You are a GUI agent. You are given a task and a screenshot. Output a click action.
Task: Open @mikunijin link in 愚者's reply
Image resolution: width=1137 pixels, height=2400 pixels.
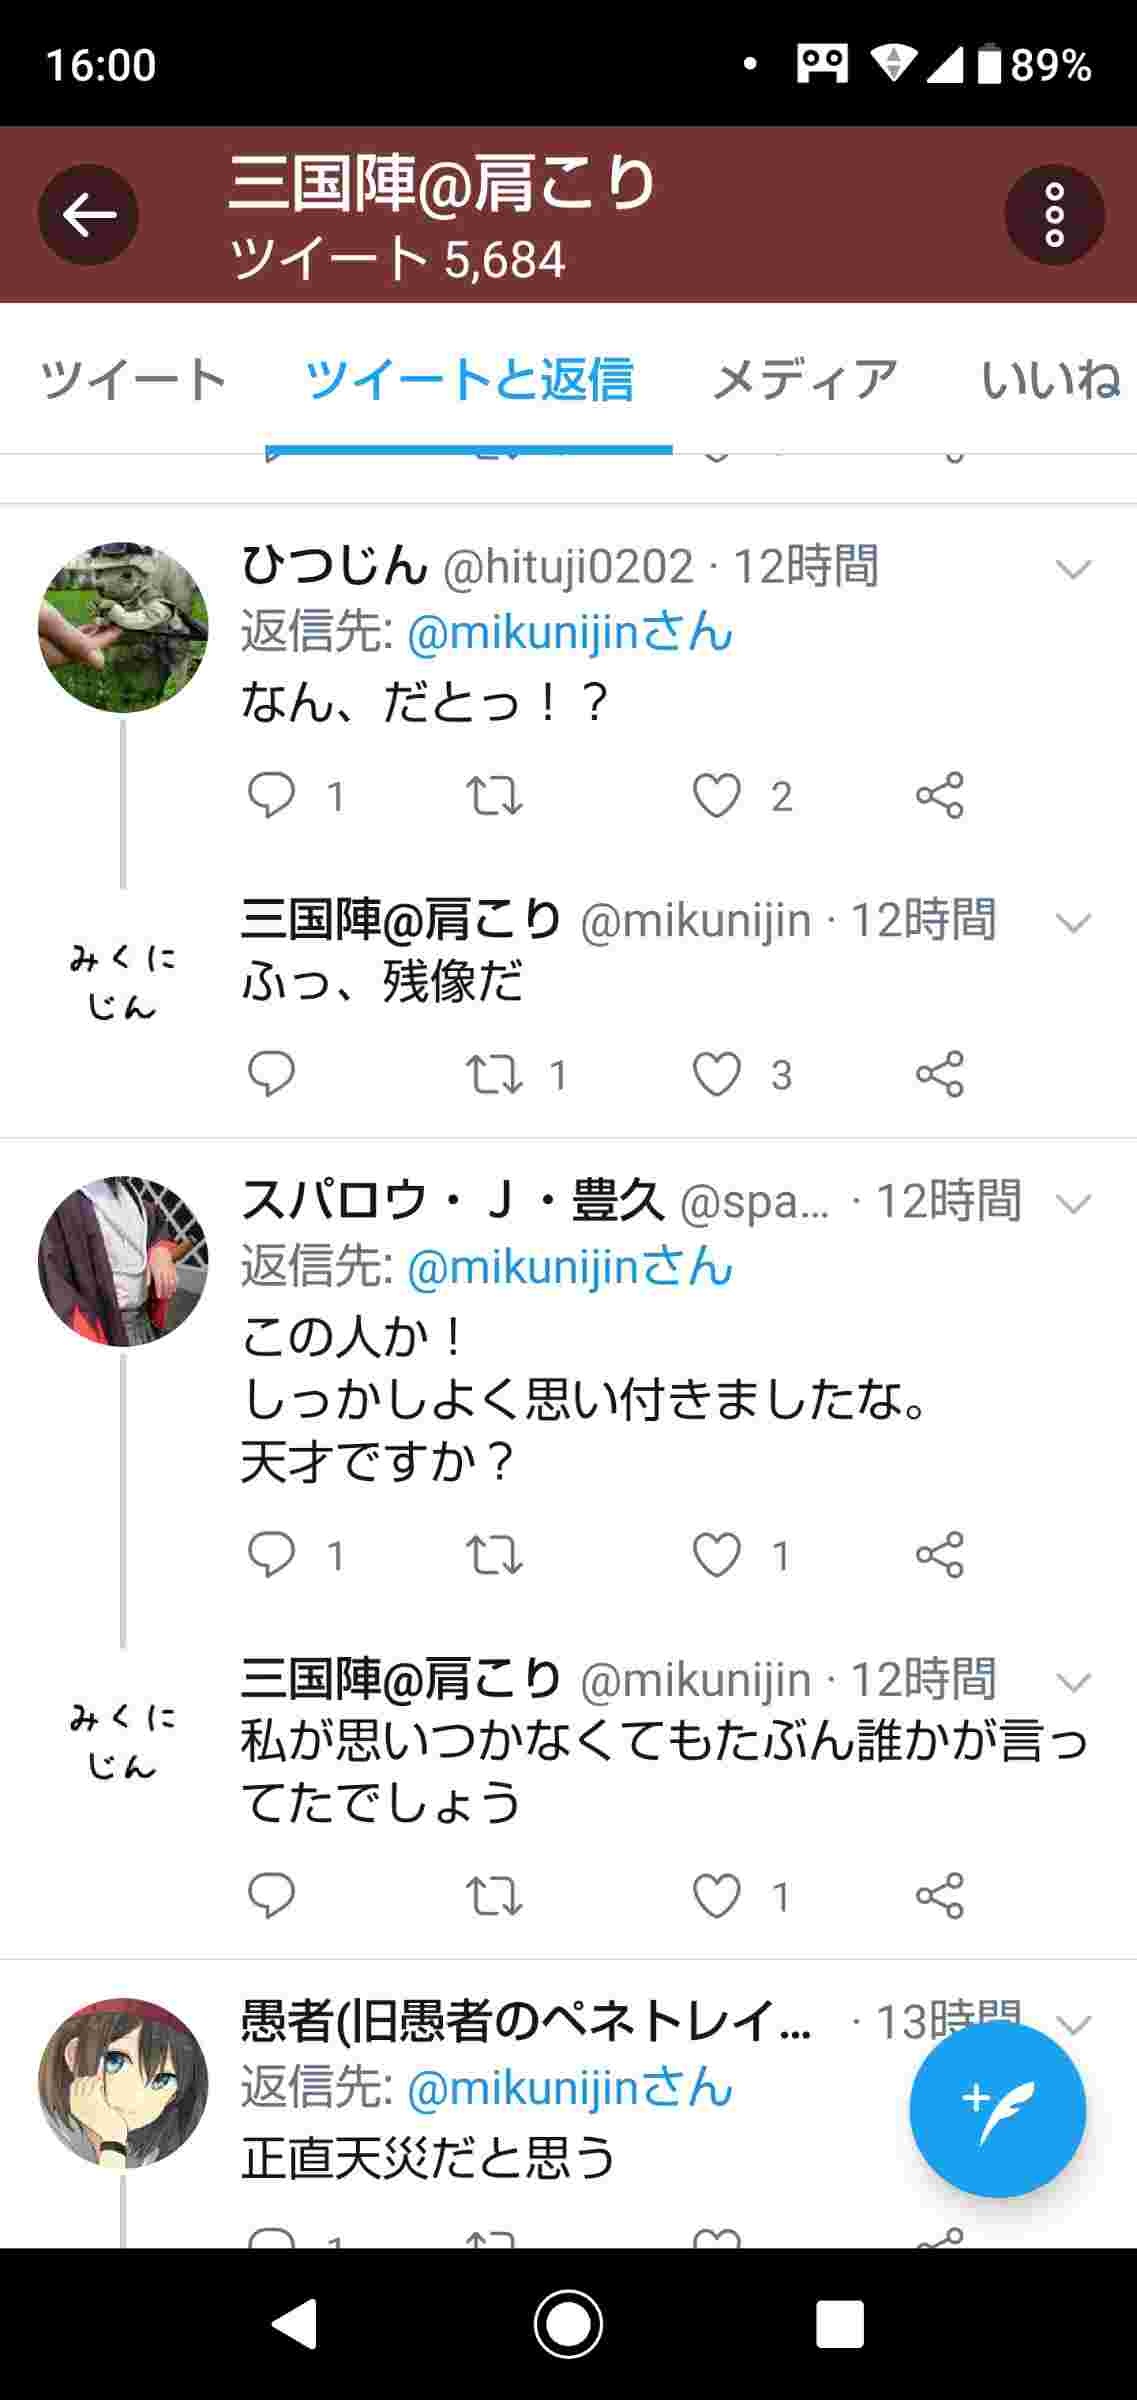click(570, 2088)
